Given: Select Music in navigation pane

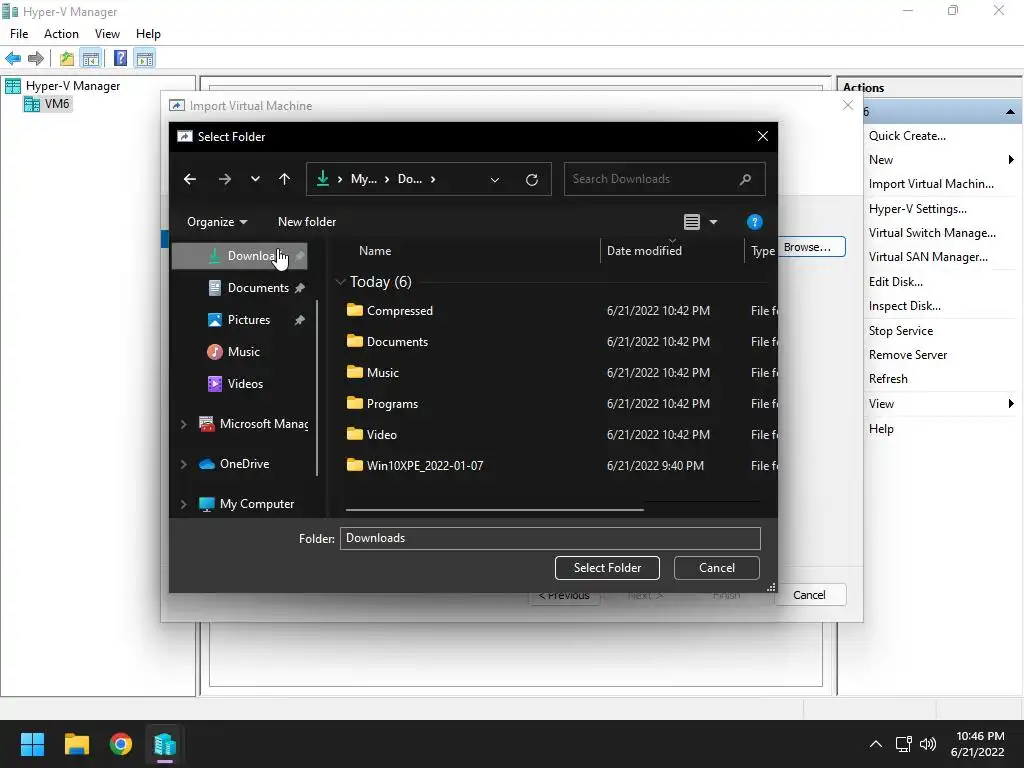Looking at the screenshot, I should pyautogui.click(x=244, y=351).
